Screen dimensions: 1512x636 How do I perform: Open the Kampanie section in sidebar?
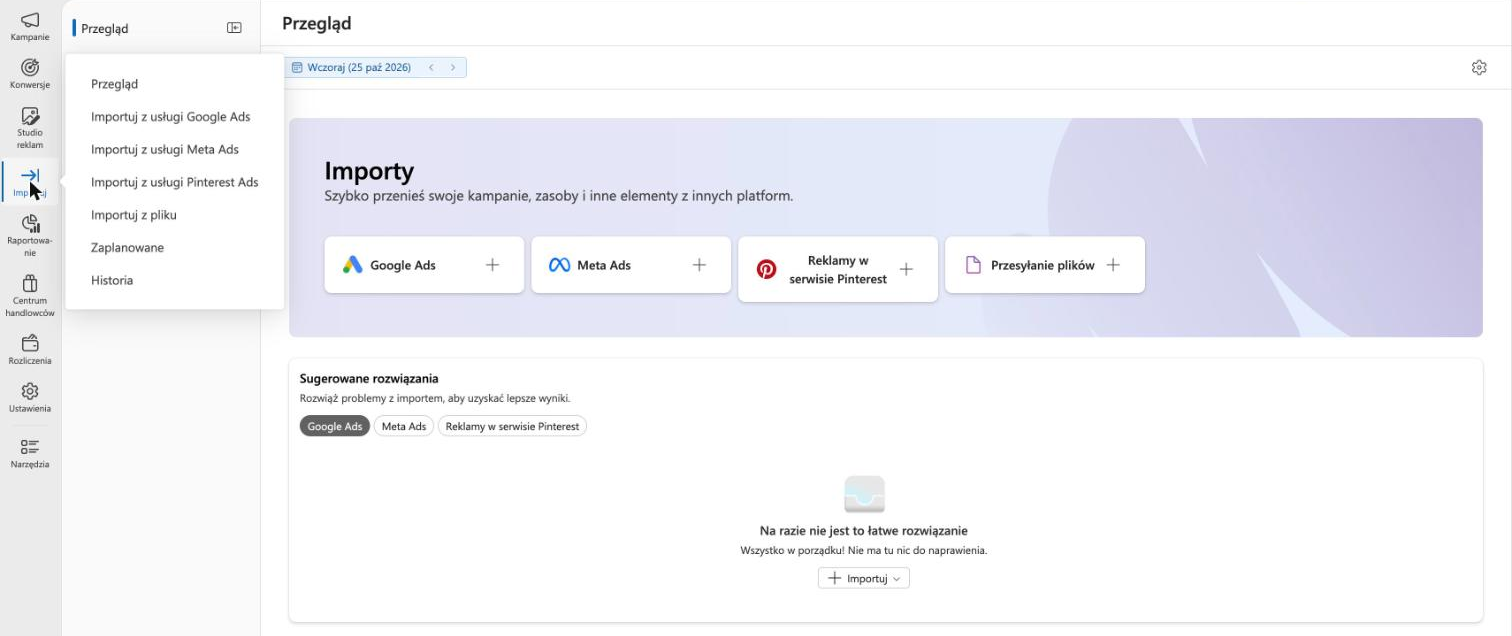30,27
